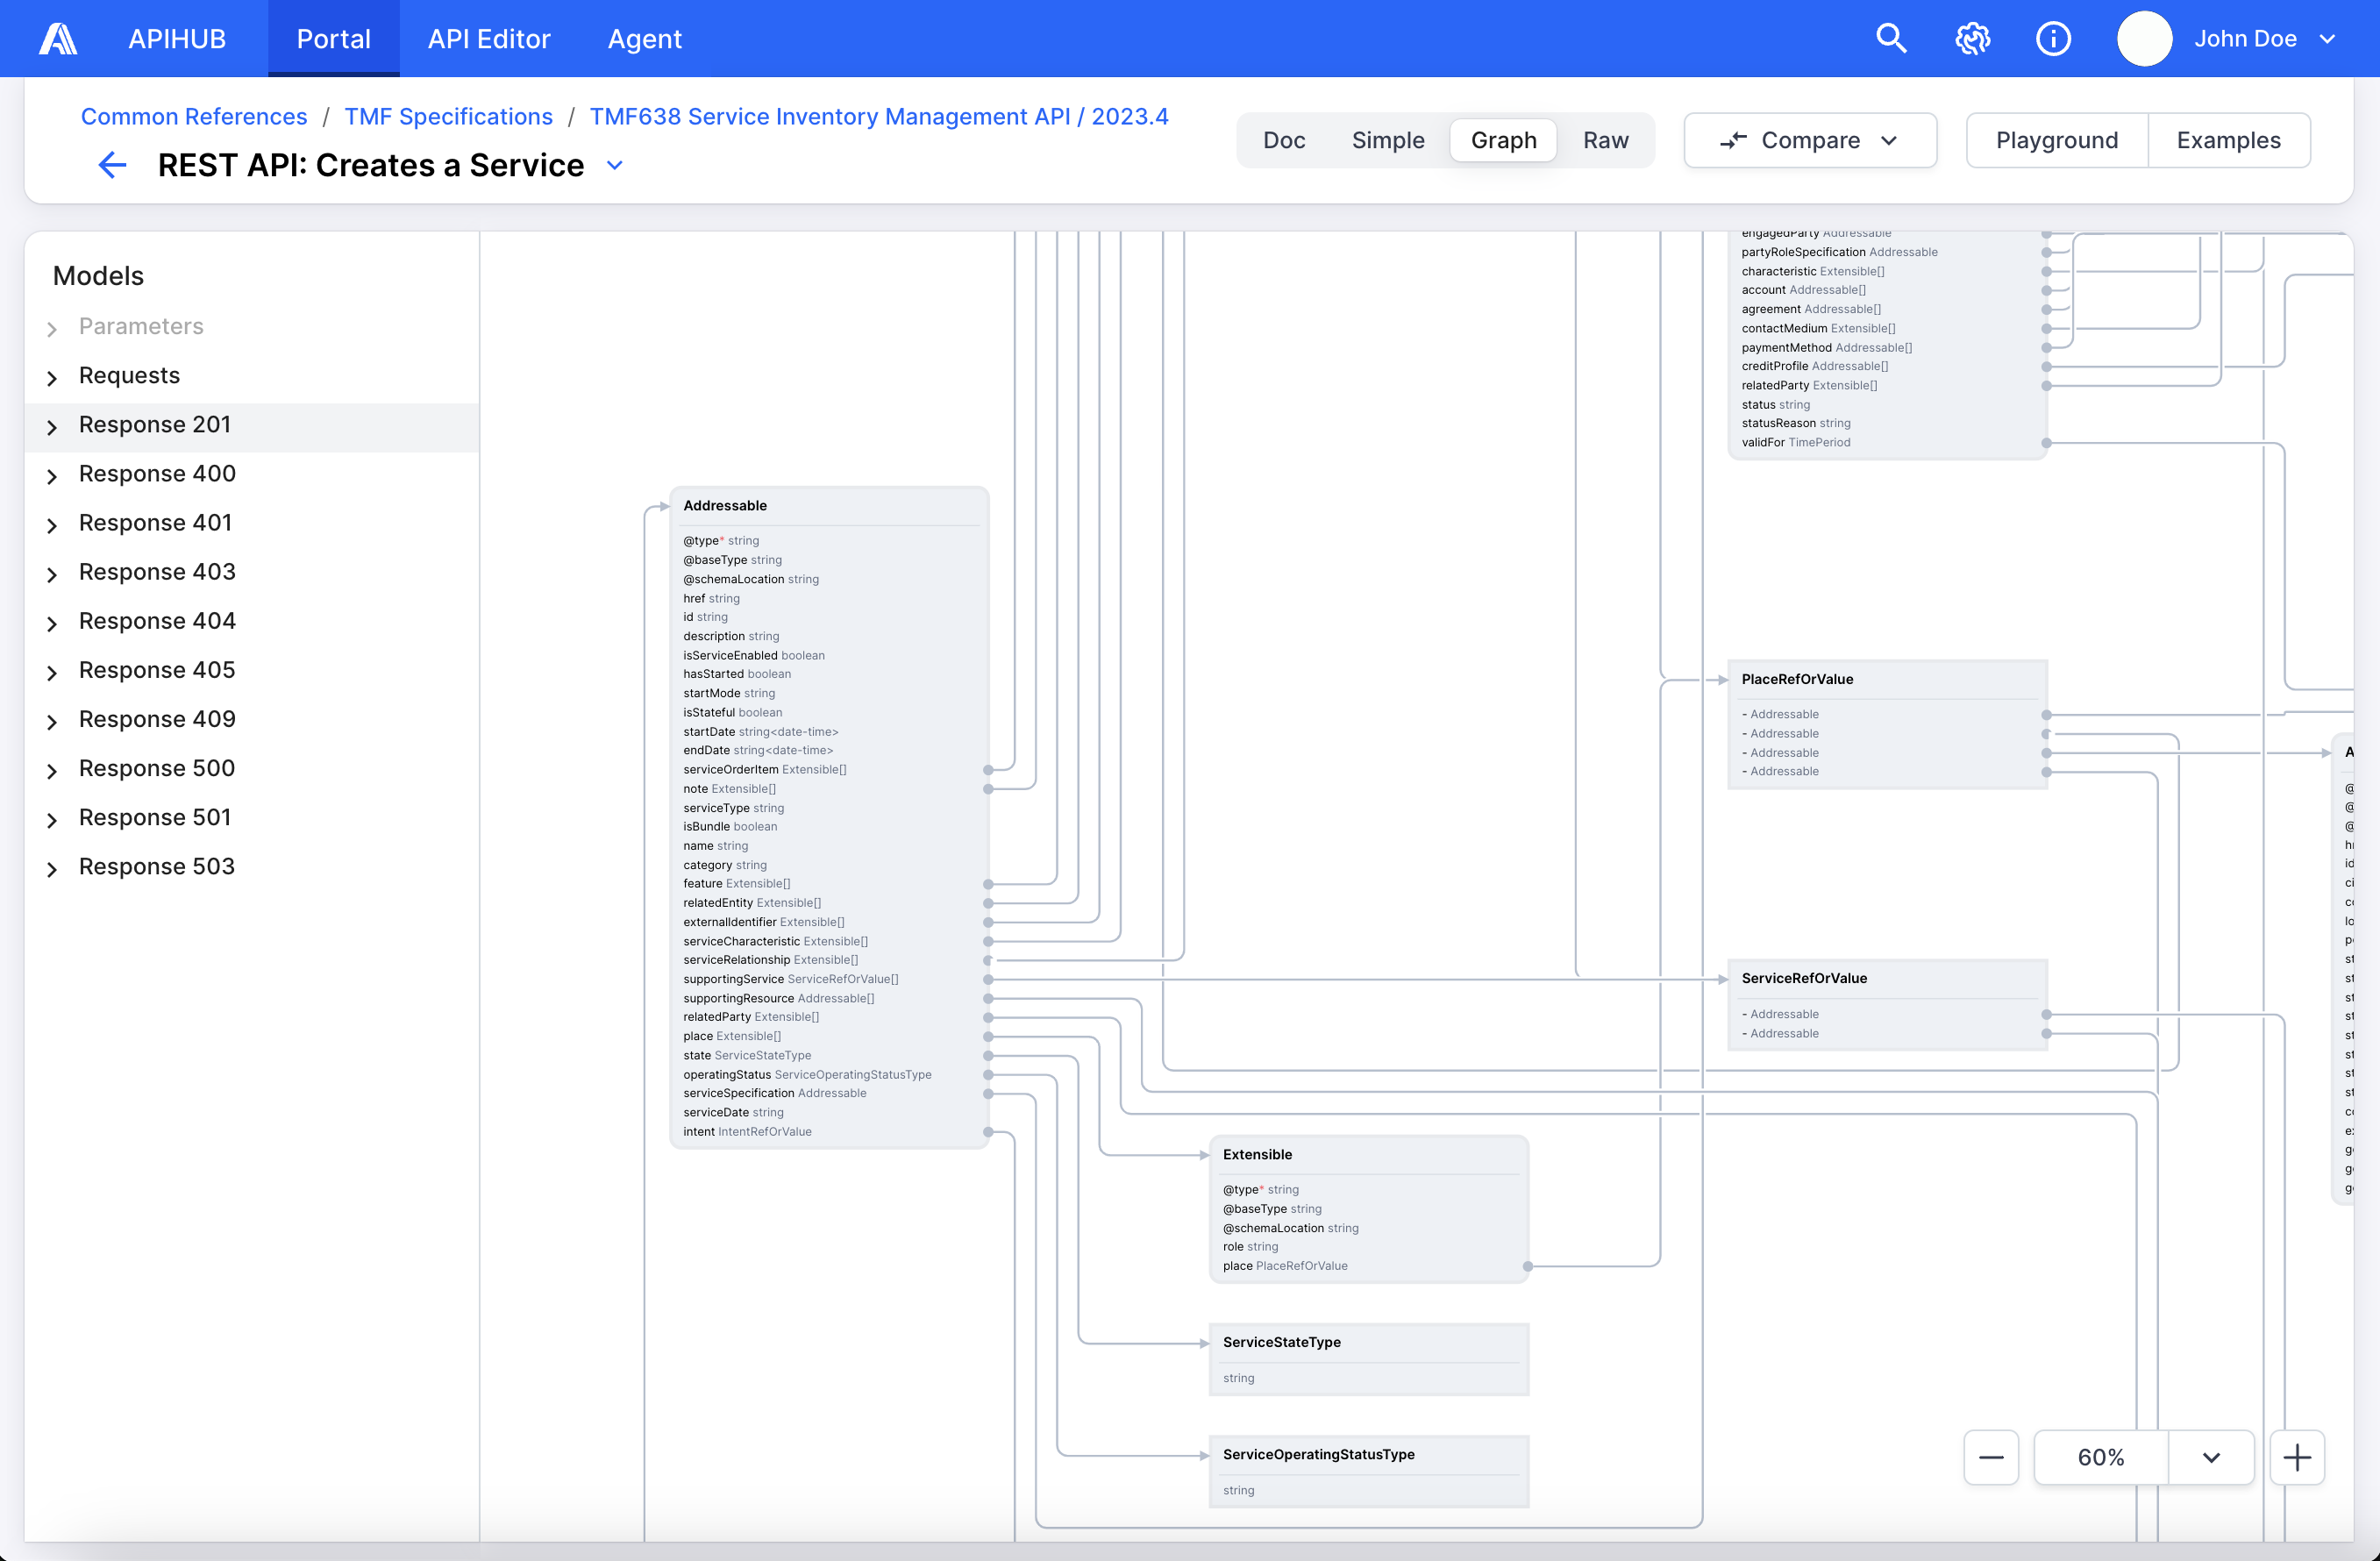Switch to Doc view
The width and height of the screenshot is (2380, 1561).
1284,140
